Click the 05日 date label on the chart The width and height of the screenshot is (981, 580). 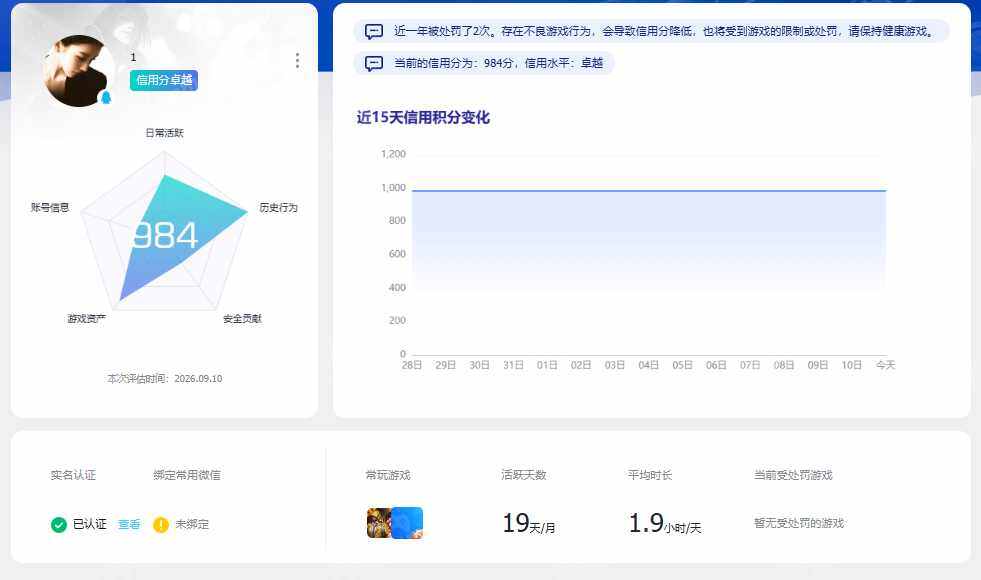click(682, 365)
